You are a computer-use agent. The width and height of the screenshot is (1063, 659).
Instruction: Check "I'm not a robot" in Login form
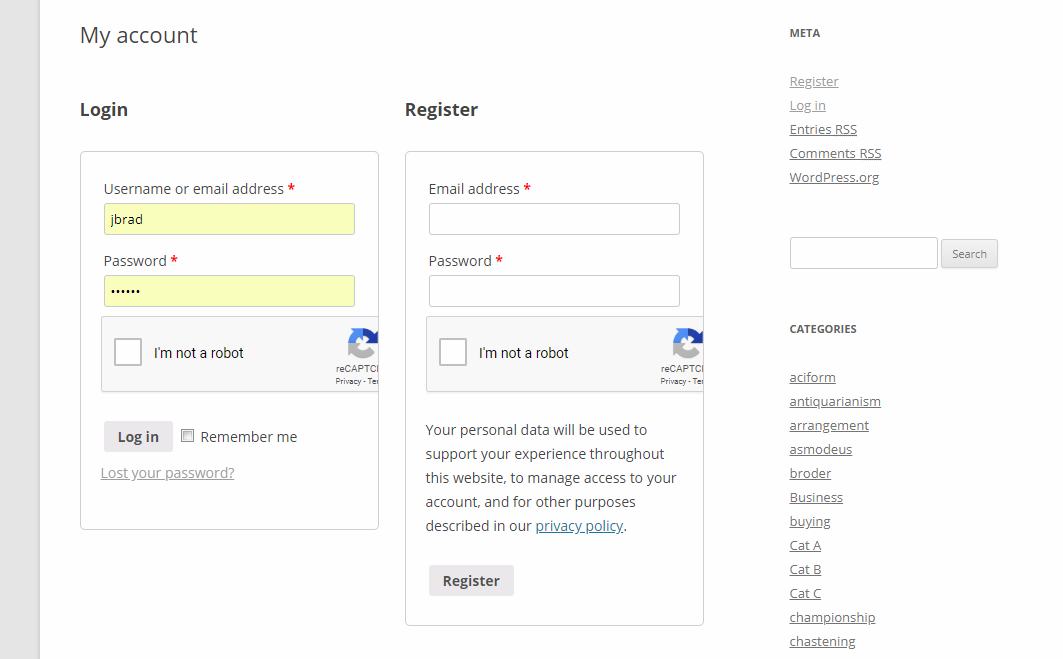pos(127,353)
